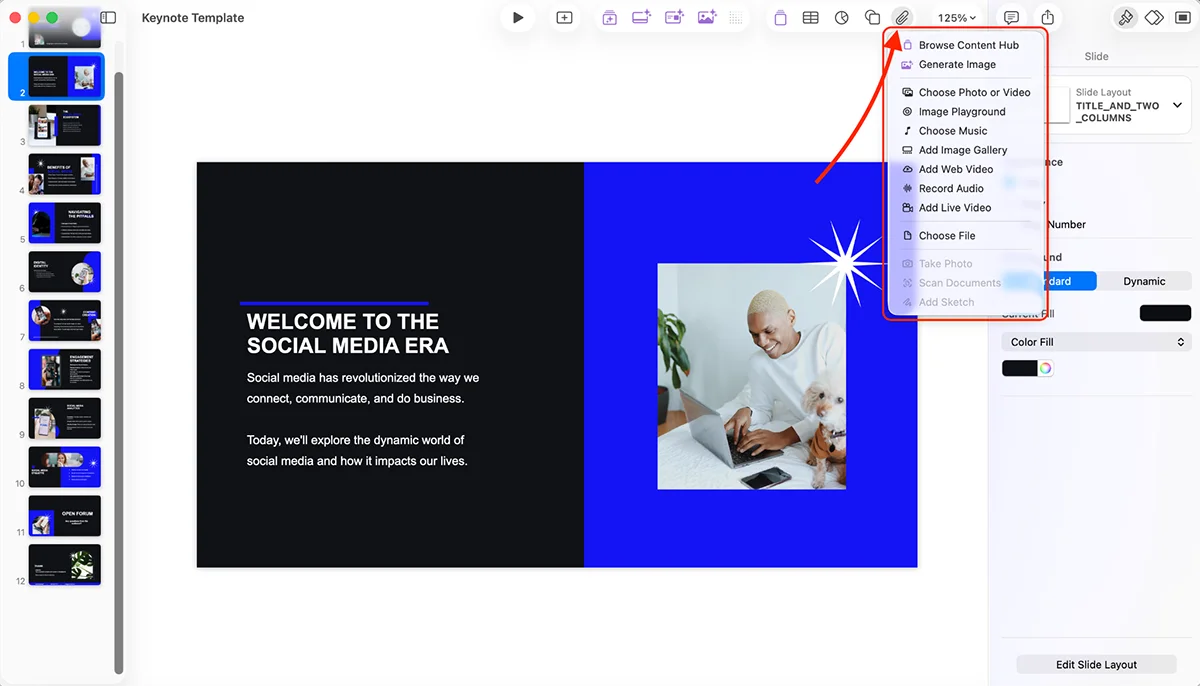Click the purple generate slide icon
Image resolution: width=1200 pixels, height=686 pixels.
pos(609,18)
